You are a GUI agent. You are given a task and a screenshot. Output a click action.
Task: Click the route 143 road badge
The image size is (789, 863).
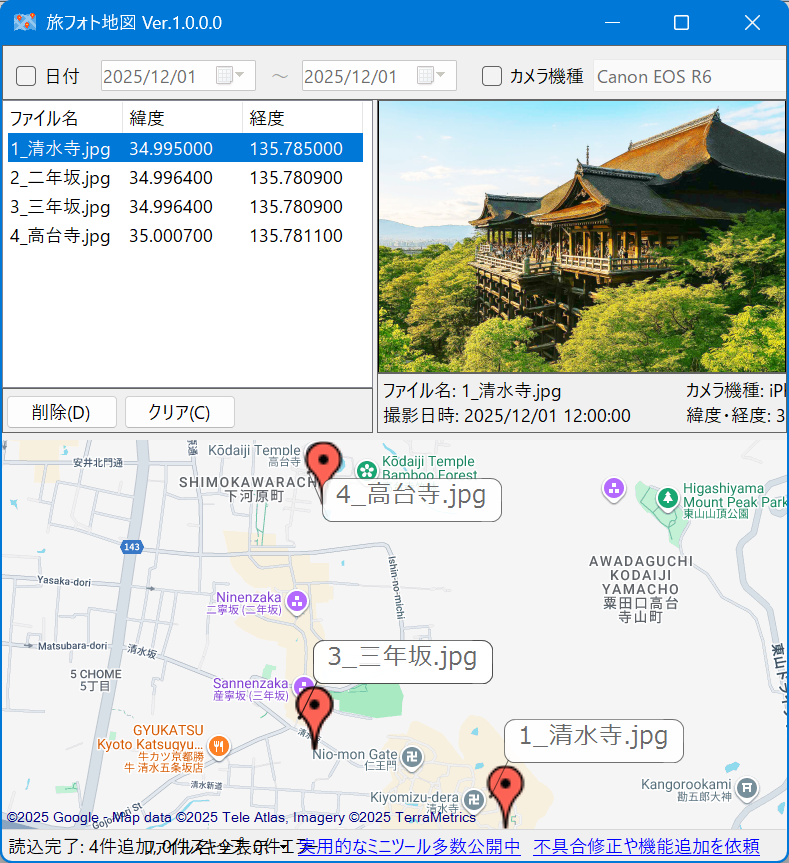[x=132, y=547]
